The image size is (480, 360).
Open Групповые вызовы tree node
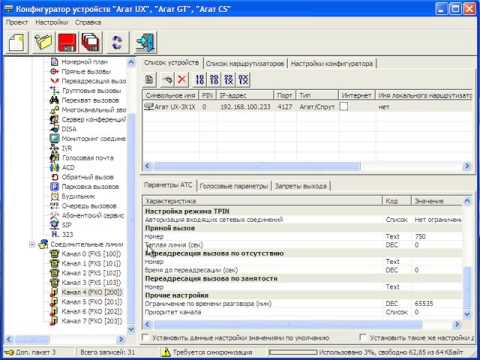91,91
